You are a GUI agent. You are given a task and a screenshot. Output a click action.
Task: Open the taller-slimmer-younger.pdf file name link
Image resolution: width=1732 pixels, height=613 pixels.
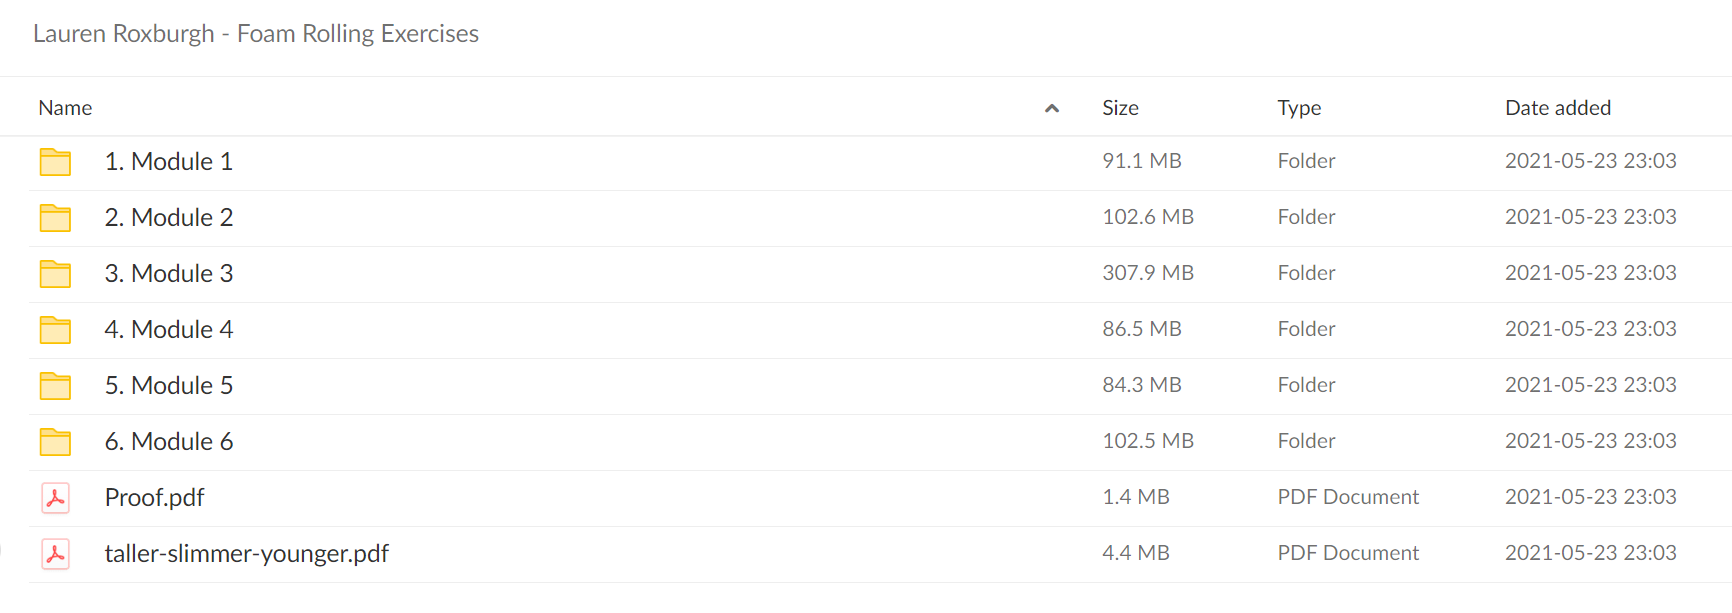[x=246, y=554]
